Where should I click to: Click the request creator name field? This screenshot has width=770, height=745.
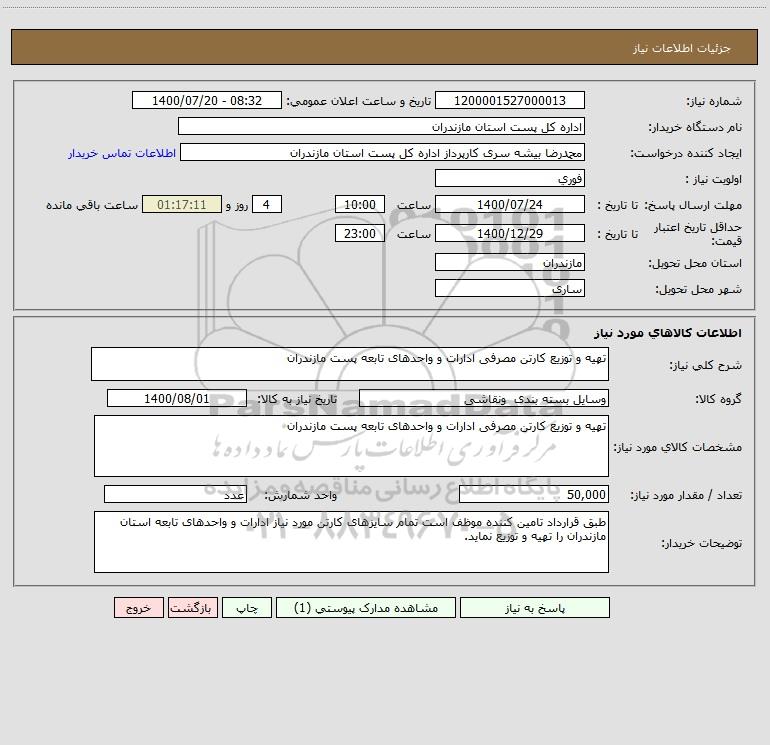[383, 152]
